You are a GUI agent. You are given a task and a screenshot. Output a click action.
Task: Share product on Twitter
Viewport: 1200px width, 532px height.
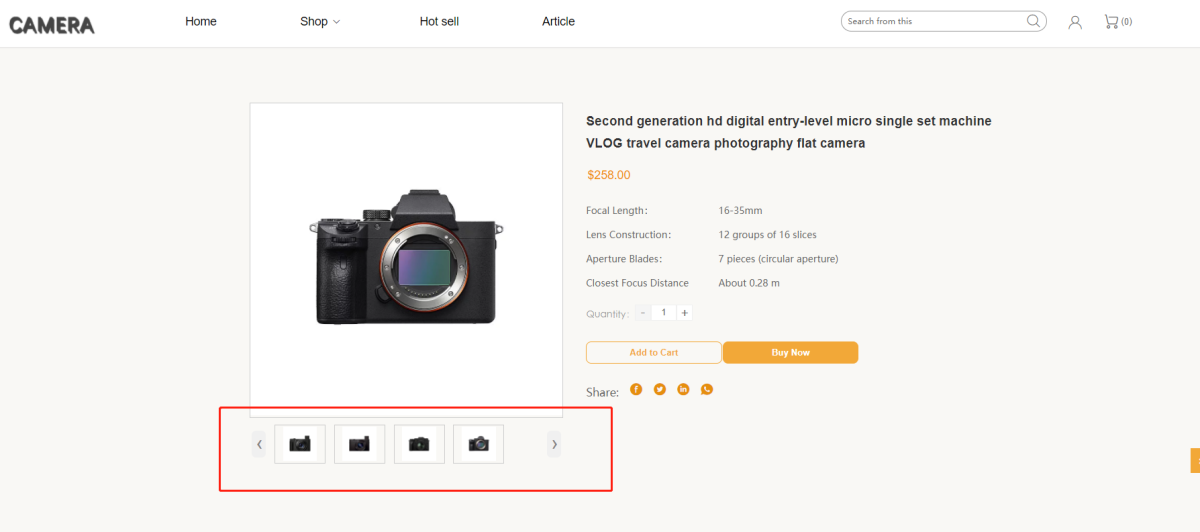click(660, 389)
